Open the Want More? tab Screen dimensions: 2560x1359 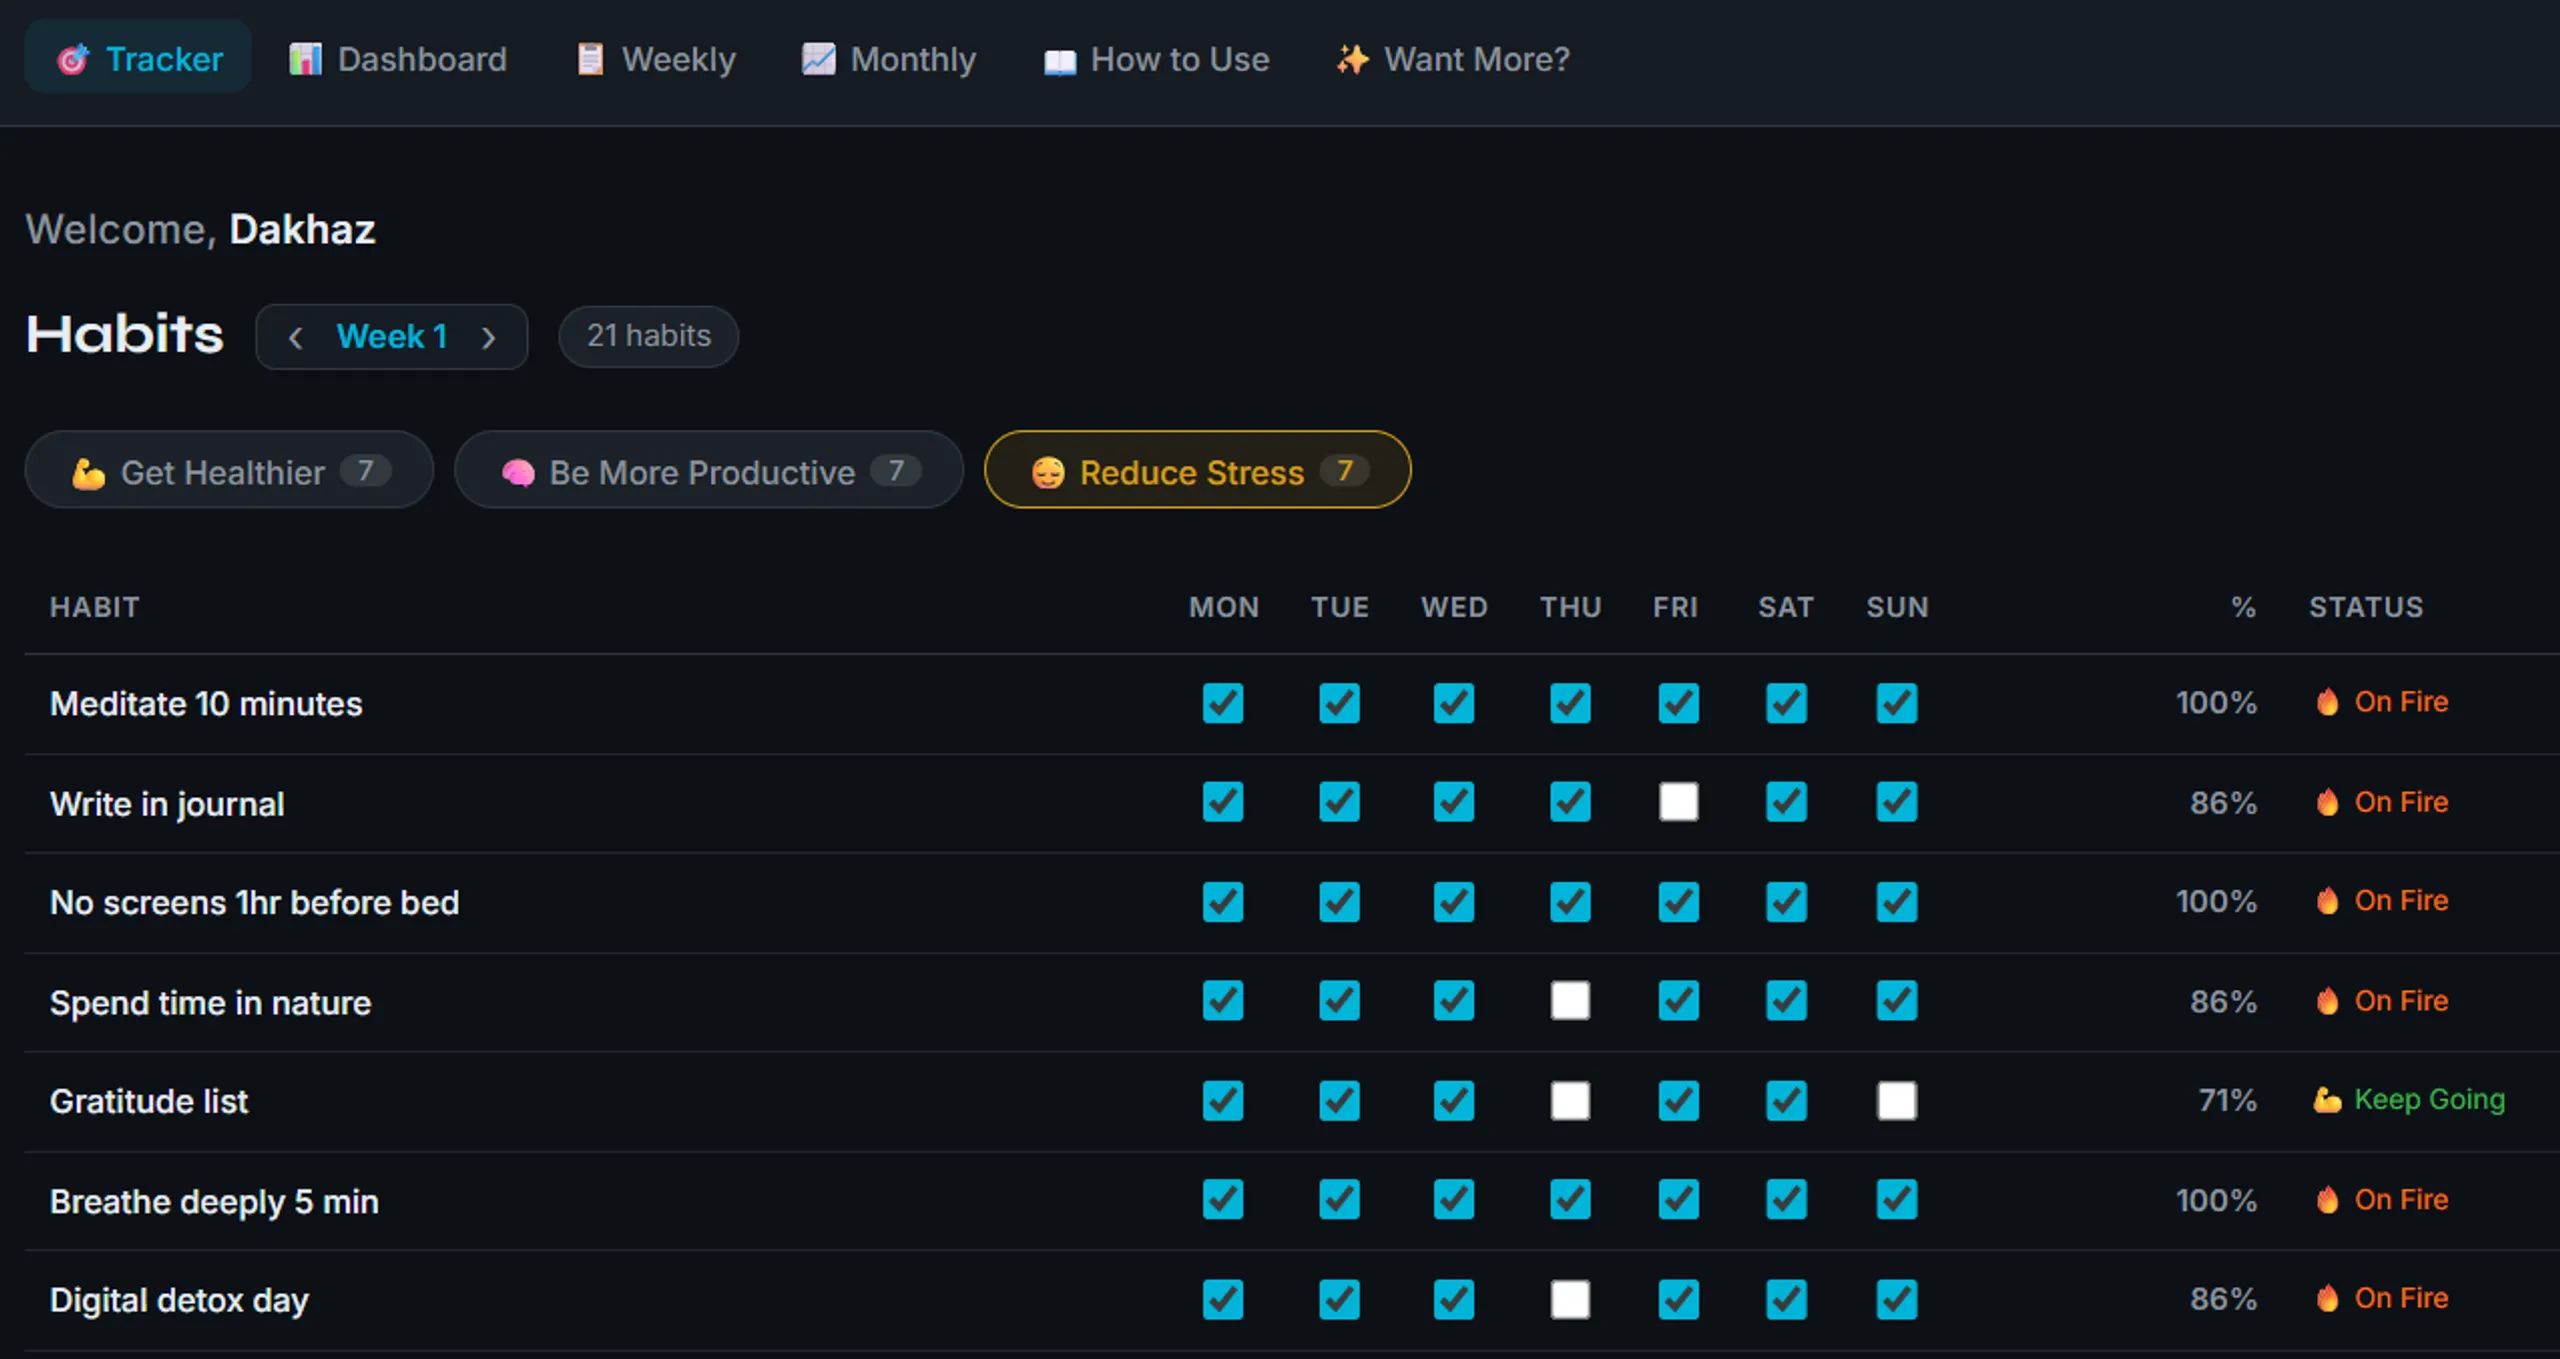pos(1453,59)
